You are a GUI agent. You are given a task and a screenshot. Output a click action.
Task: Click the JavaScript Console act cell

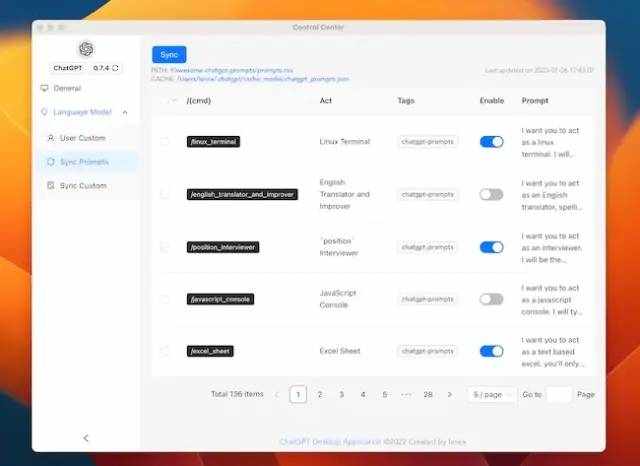point(338,299)
